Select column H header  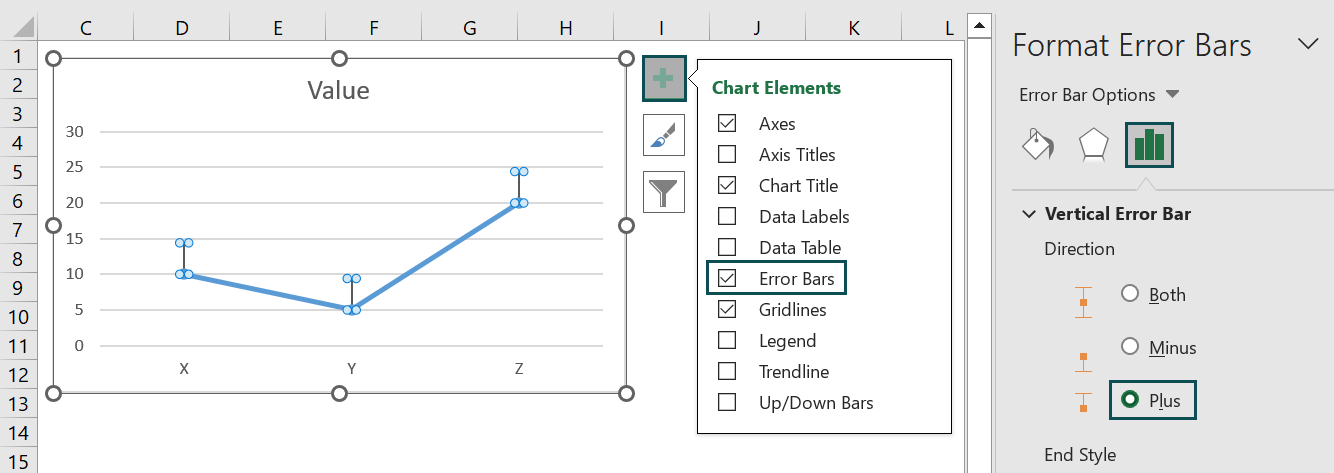(x=566, y=29)
